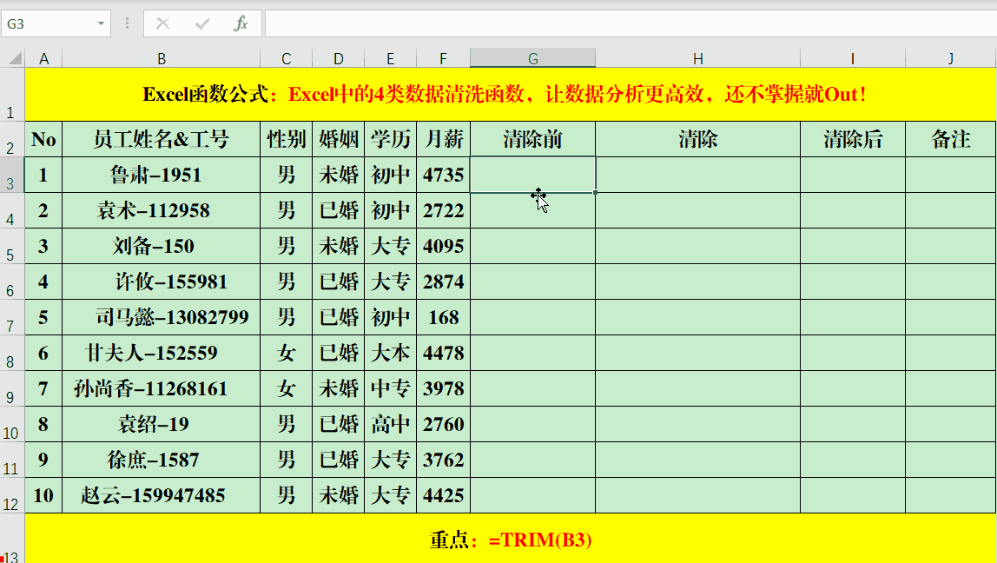
Task: Click cell 袁绍–19
Action: 162,424
